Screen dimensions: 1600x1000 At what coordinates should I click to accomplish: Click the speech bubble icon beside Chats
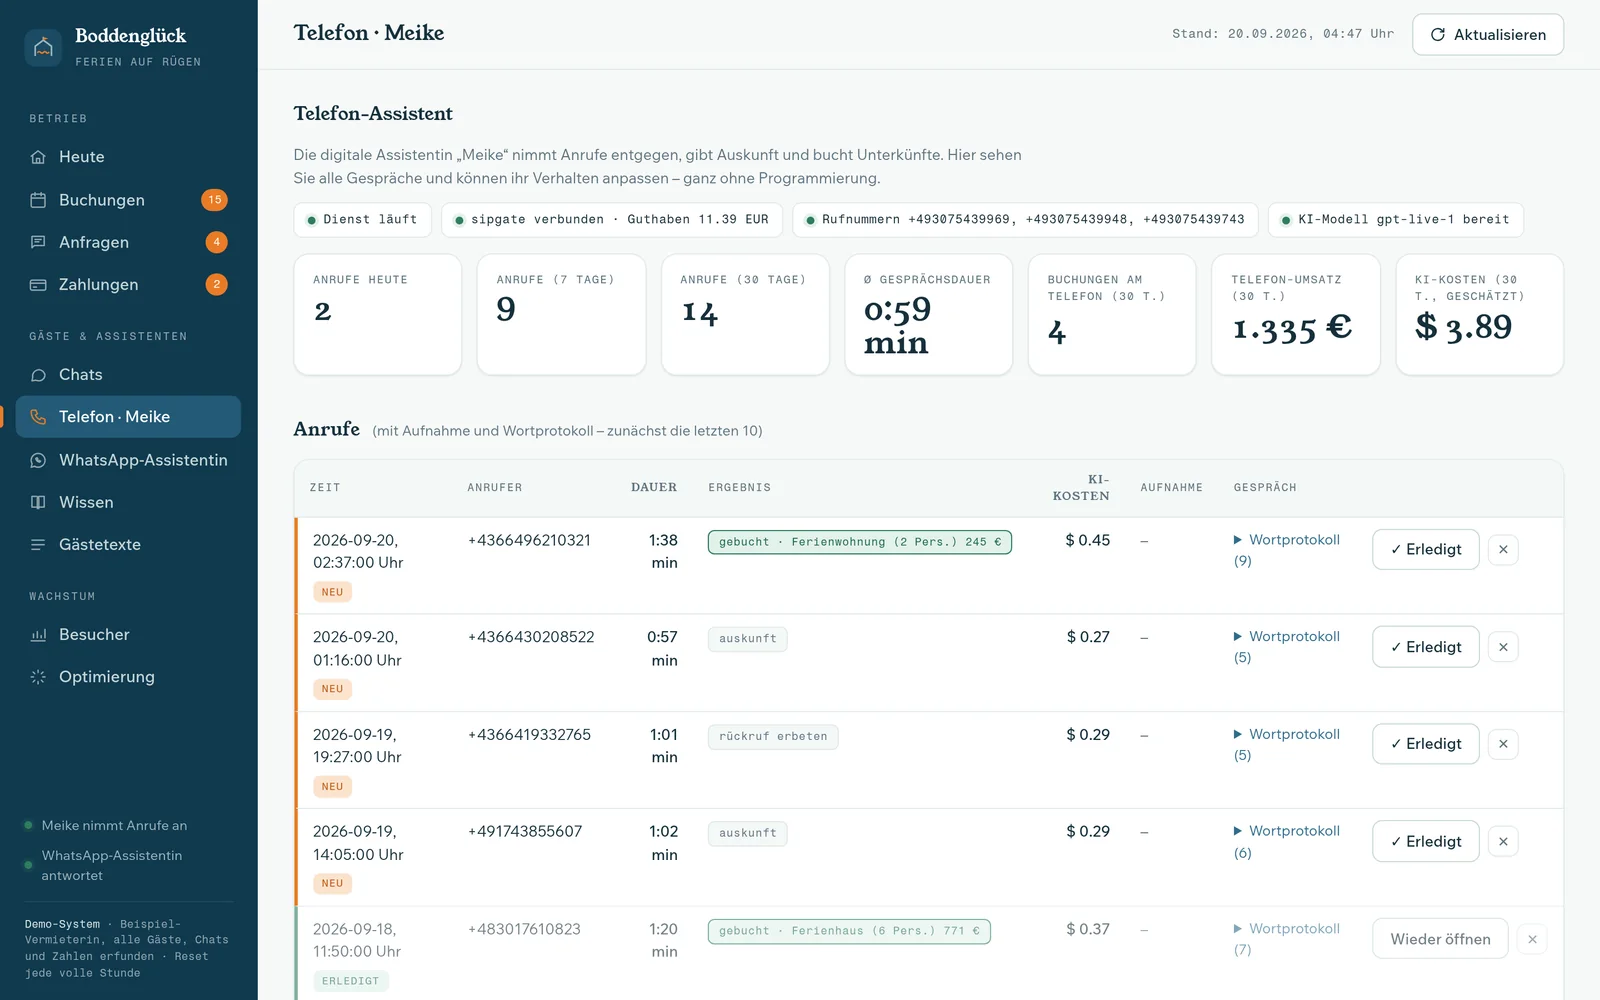(x=38, y=375)
